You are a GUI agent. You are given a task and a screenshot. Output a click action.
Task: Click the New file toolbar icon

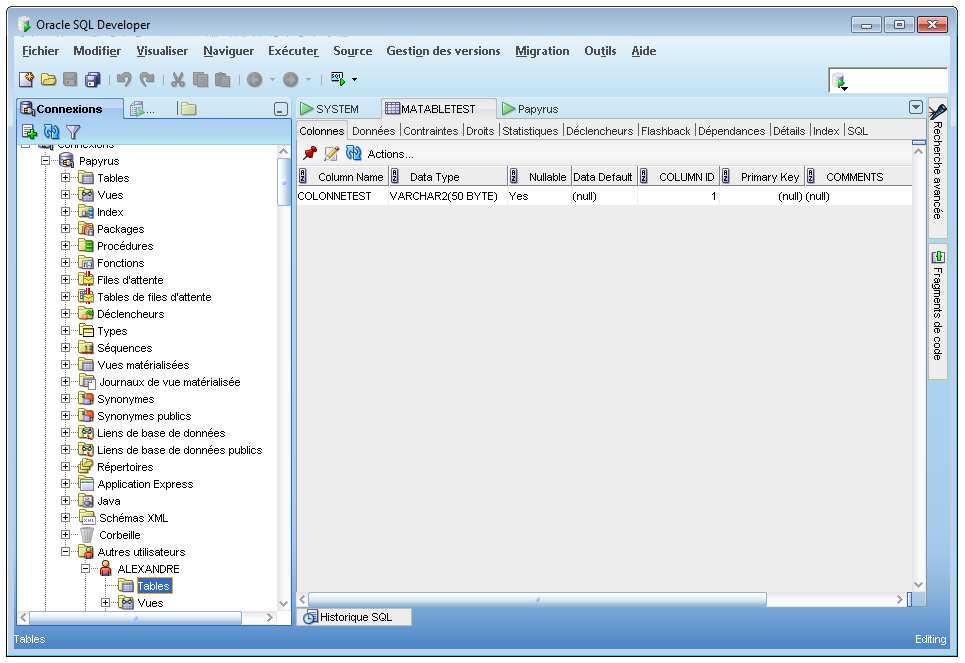coord(28,79)
